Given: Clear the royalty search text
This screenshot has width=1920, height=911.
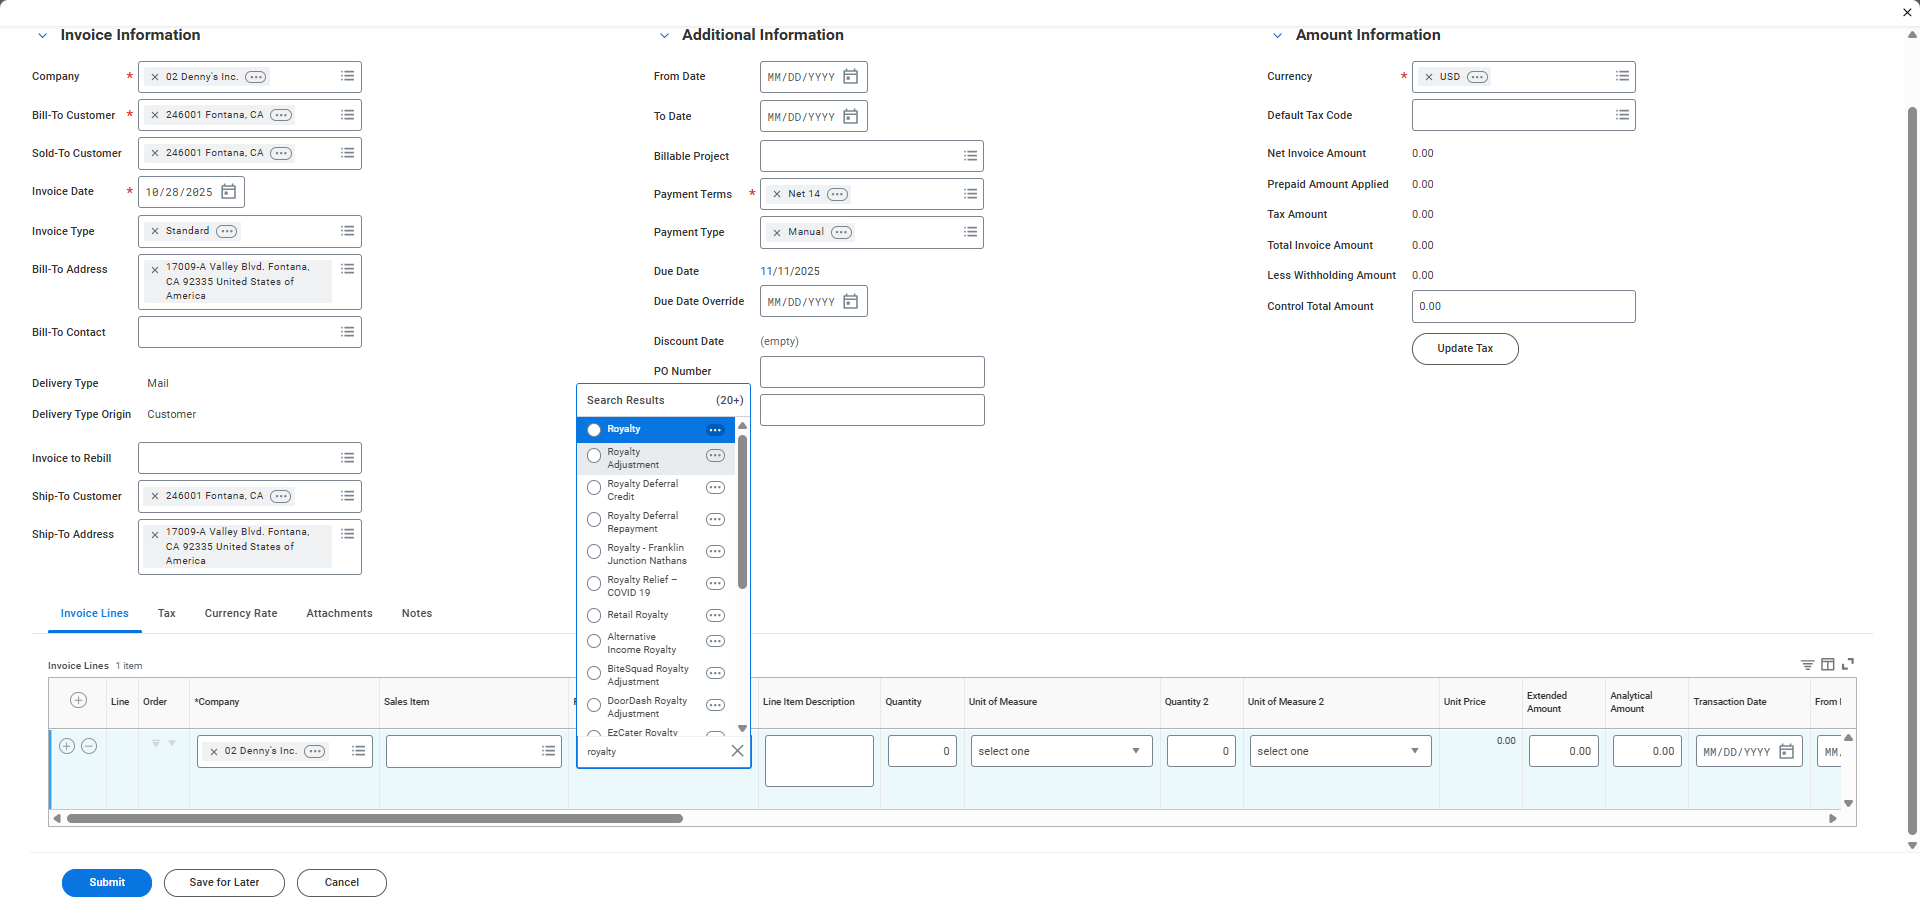Looking at the screenshot, I should coord(737,751).
